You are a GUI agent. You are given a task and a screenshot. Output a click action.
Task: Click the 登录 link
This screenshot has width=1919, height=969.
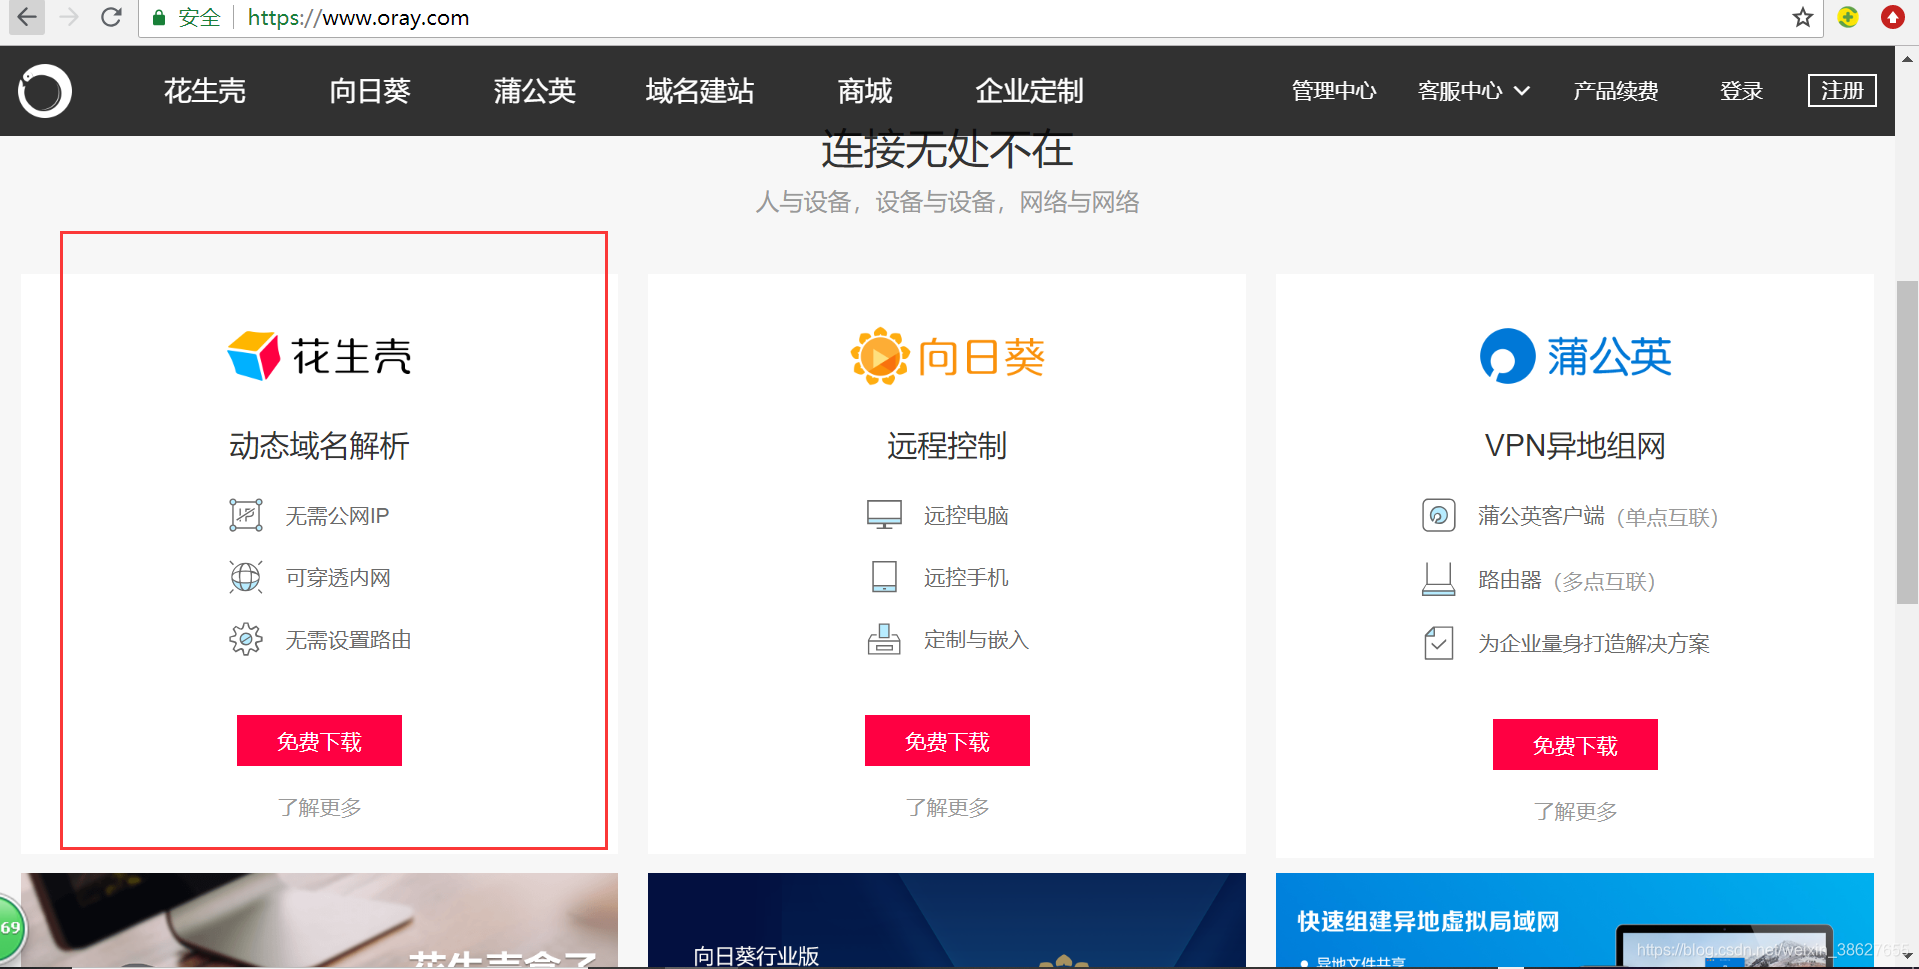(1741, 91)
